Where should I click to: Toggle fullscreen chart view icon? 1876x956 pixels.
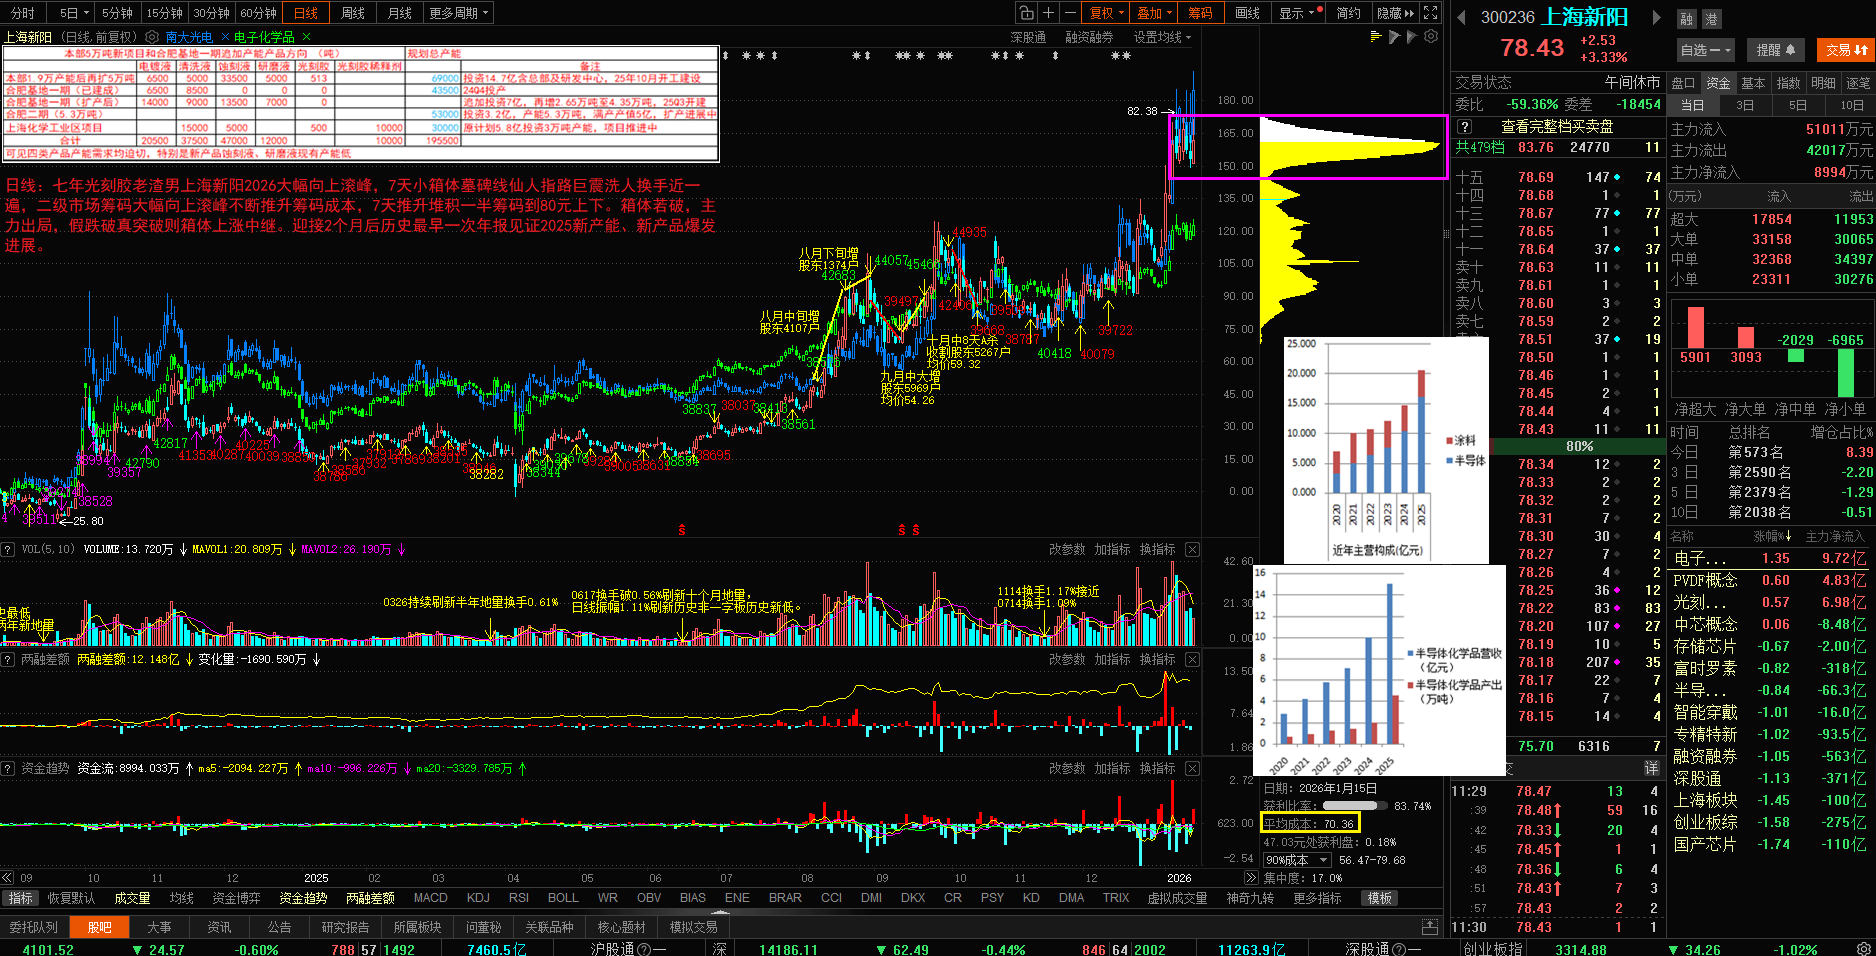click(1431, 13)
